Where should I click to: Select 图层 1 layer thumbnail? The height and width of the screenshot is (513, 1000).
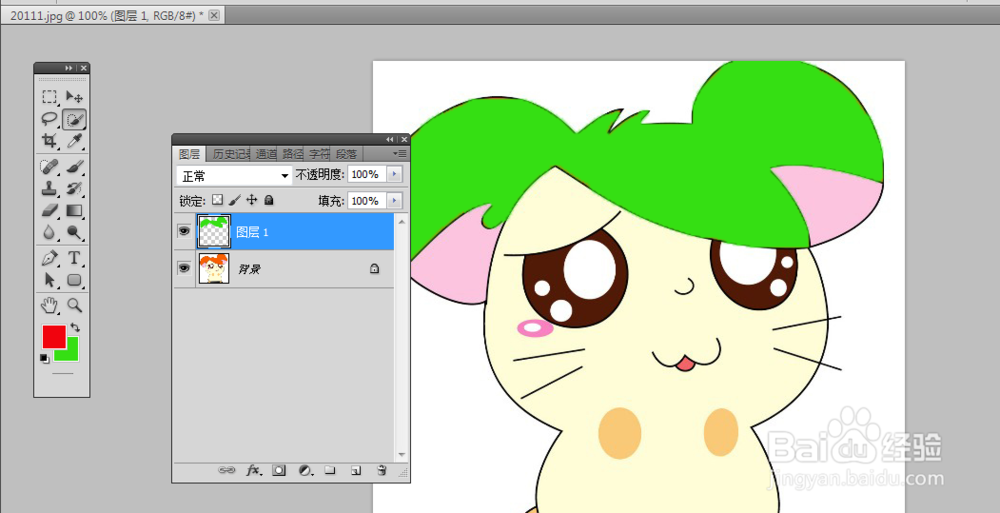pyautogui.click(x=214, y=232)
